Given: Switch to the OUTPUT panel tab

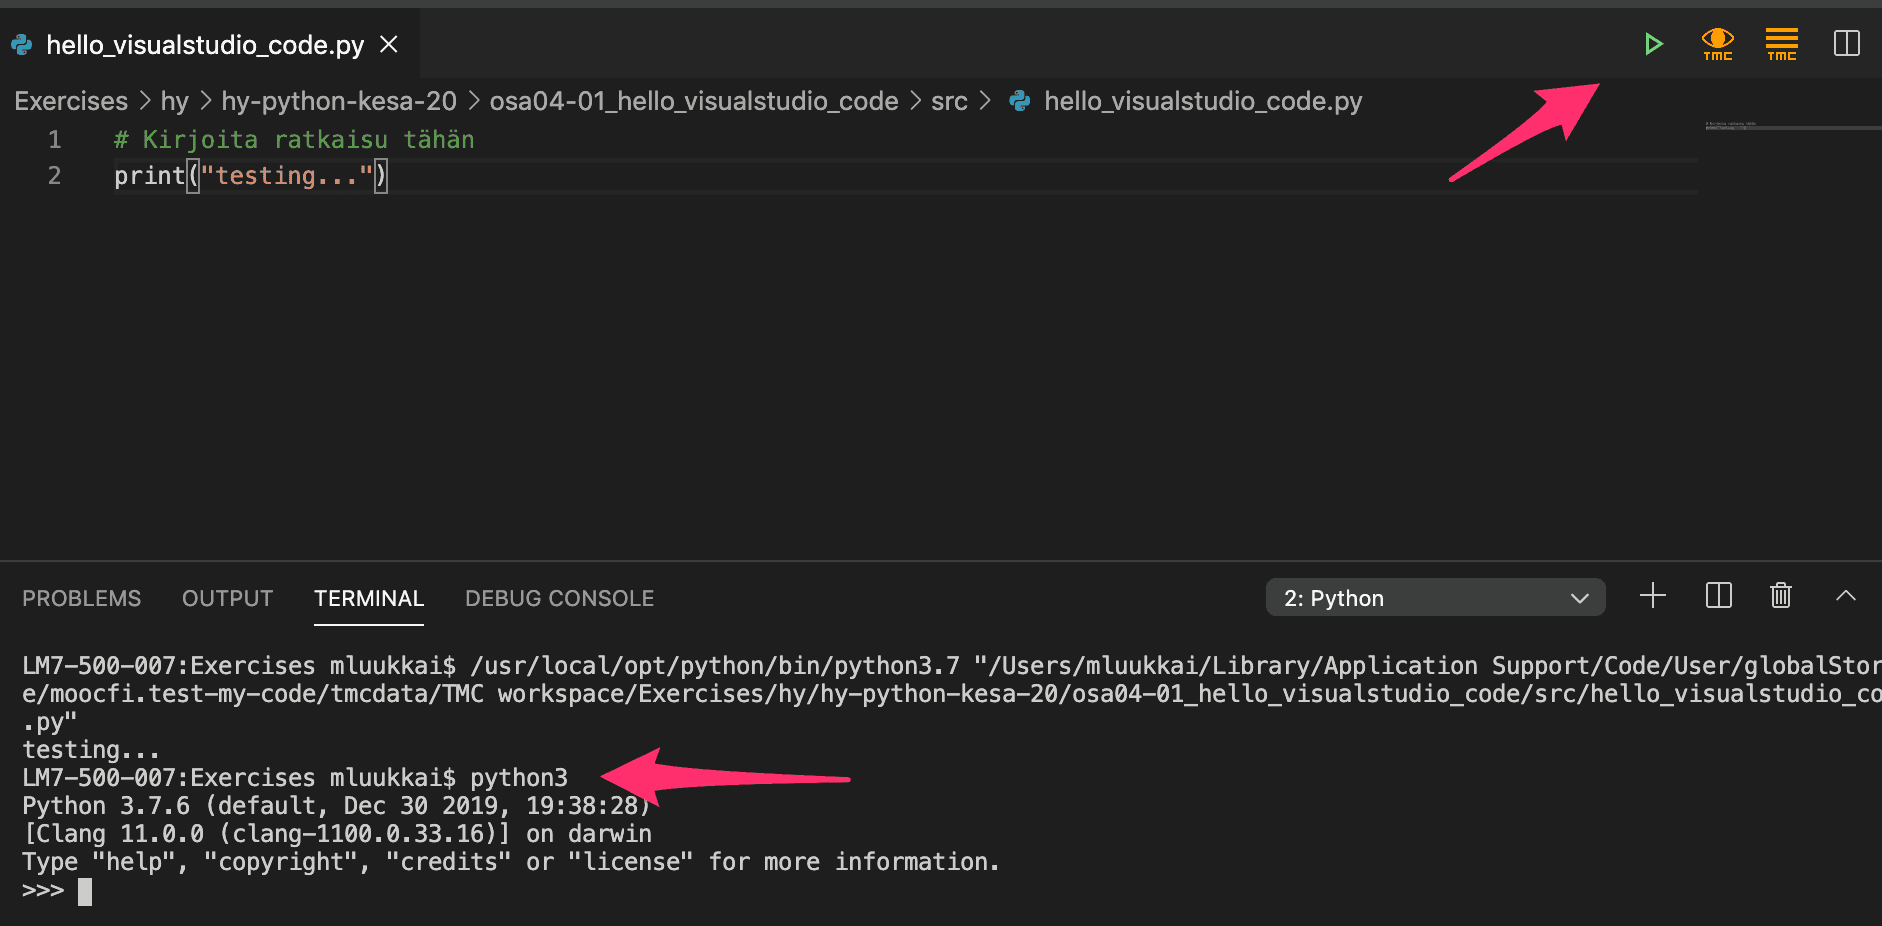Looking at the screenshot, I should coord(227,599).
